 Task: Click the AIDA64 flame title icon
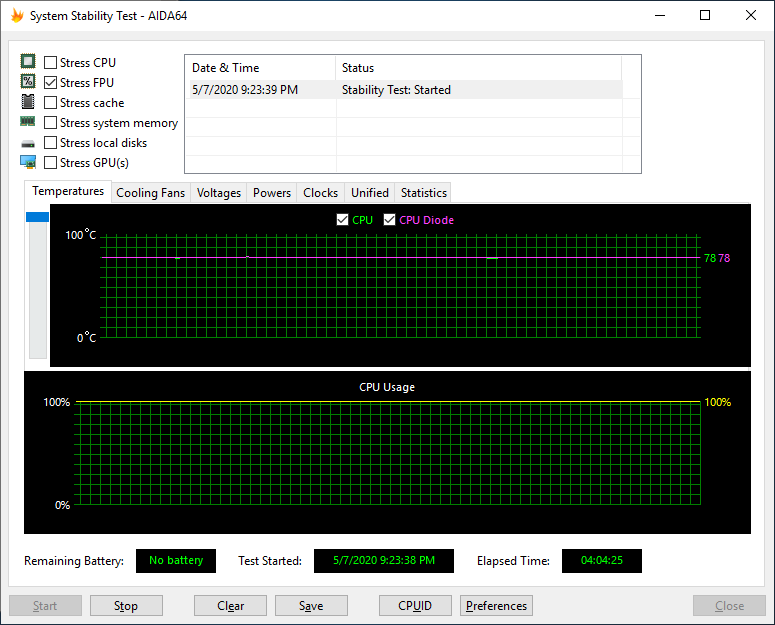tap(17, 15)
